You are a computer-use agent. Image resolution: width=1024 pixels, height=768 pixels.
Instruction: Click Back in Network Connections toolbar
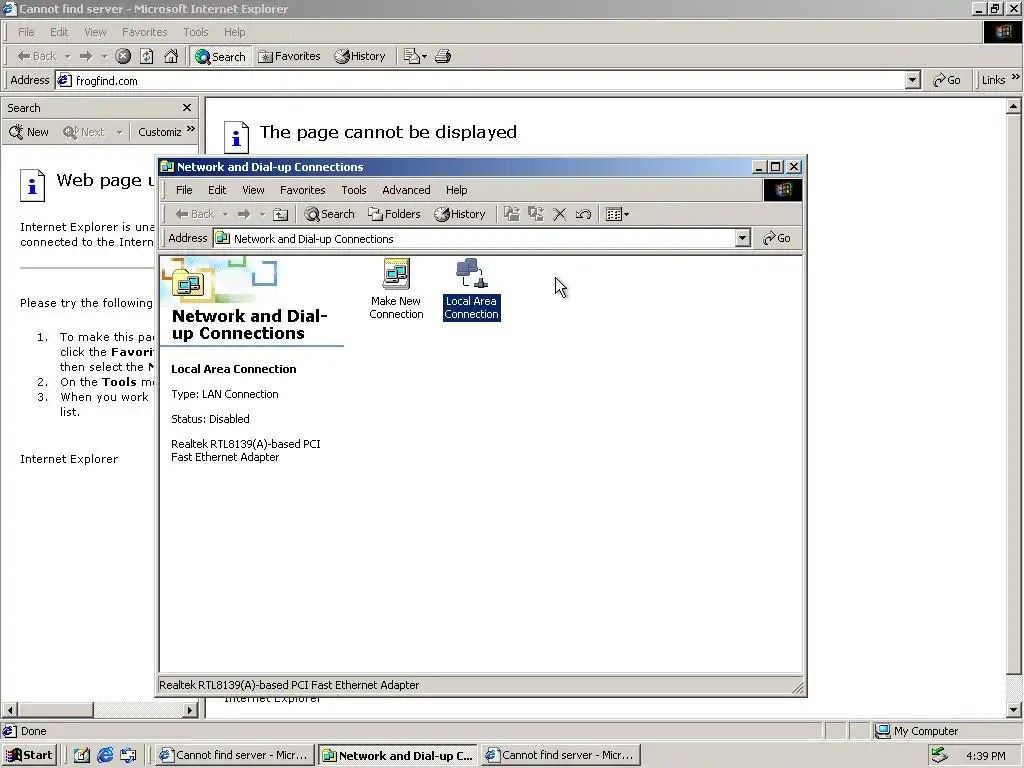(x=195, y=214)
